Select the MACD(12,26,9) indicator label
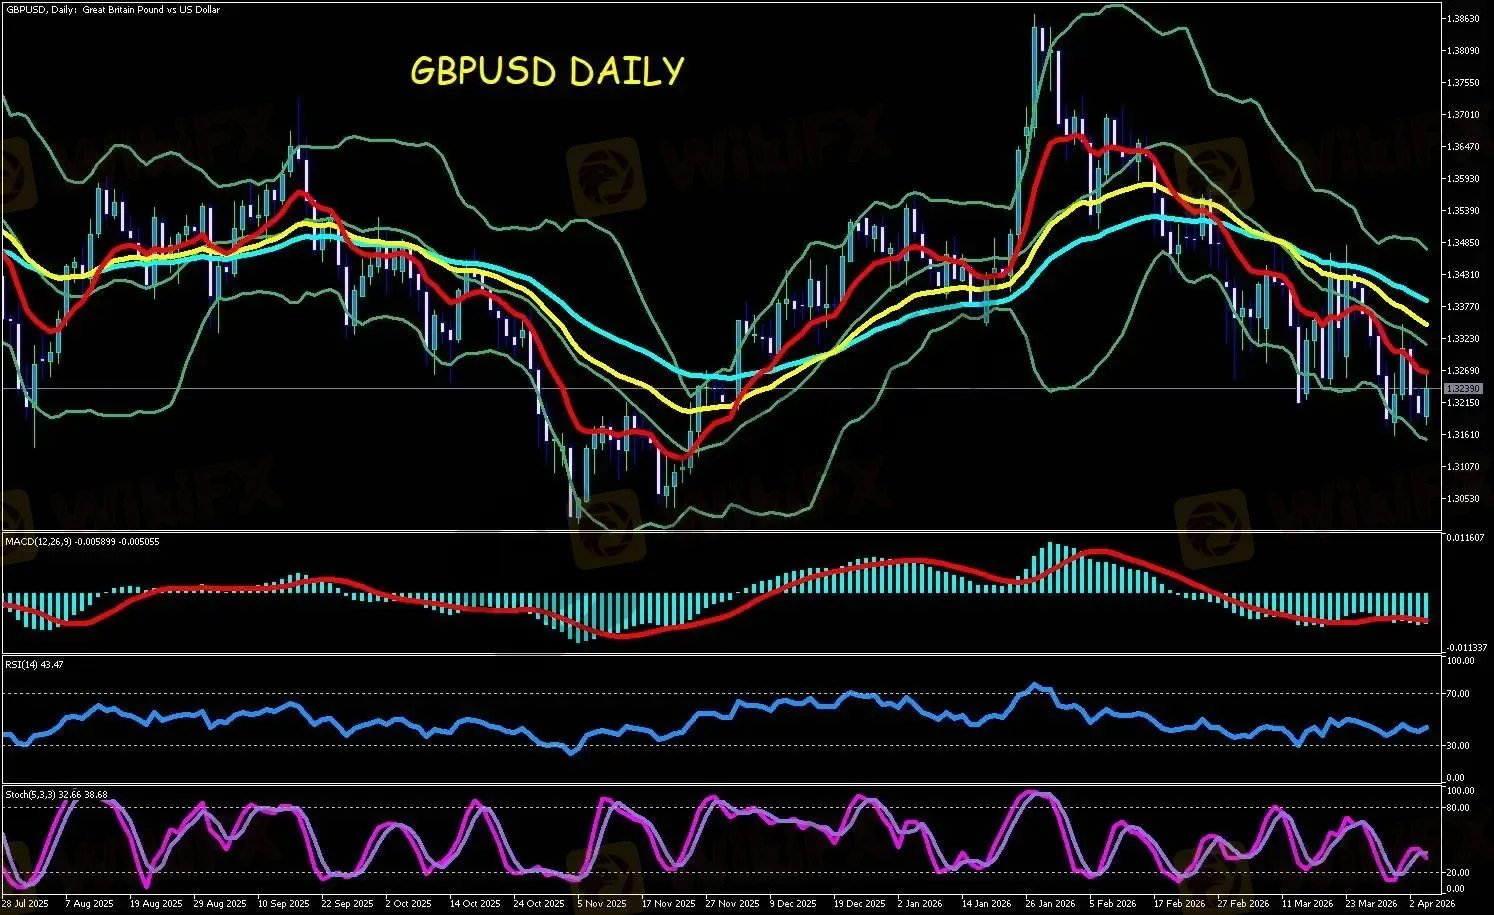The height and width of the screenshot is (915, 1494). [82, 541]
